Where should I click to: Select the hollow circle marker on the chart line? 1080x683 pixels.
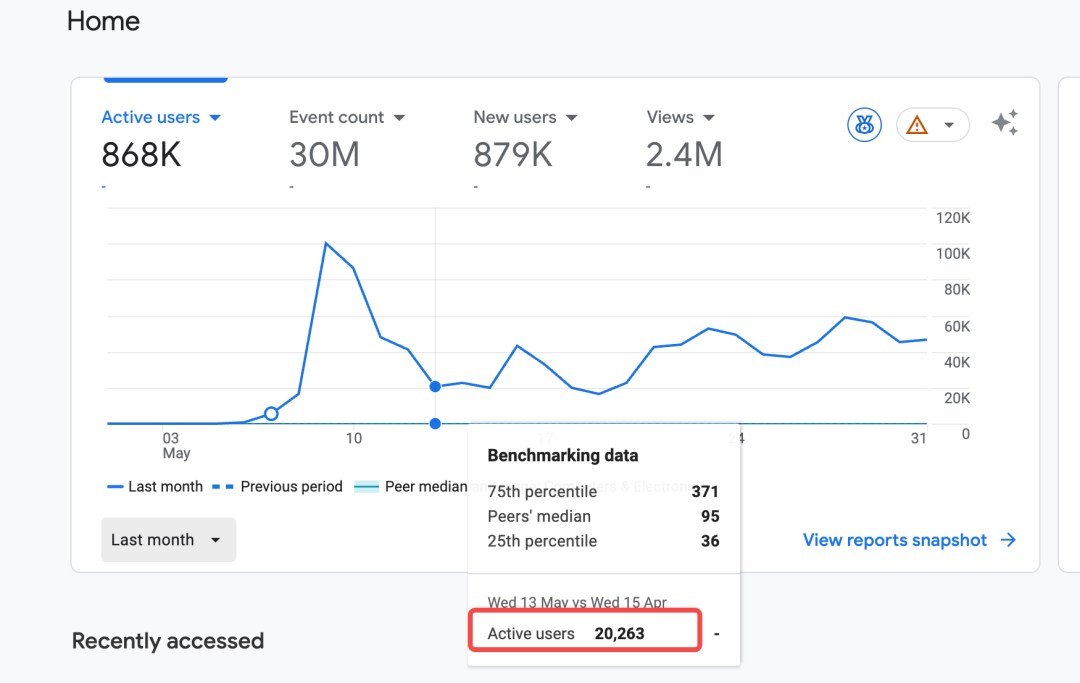pos(271,414)
